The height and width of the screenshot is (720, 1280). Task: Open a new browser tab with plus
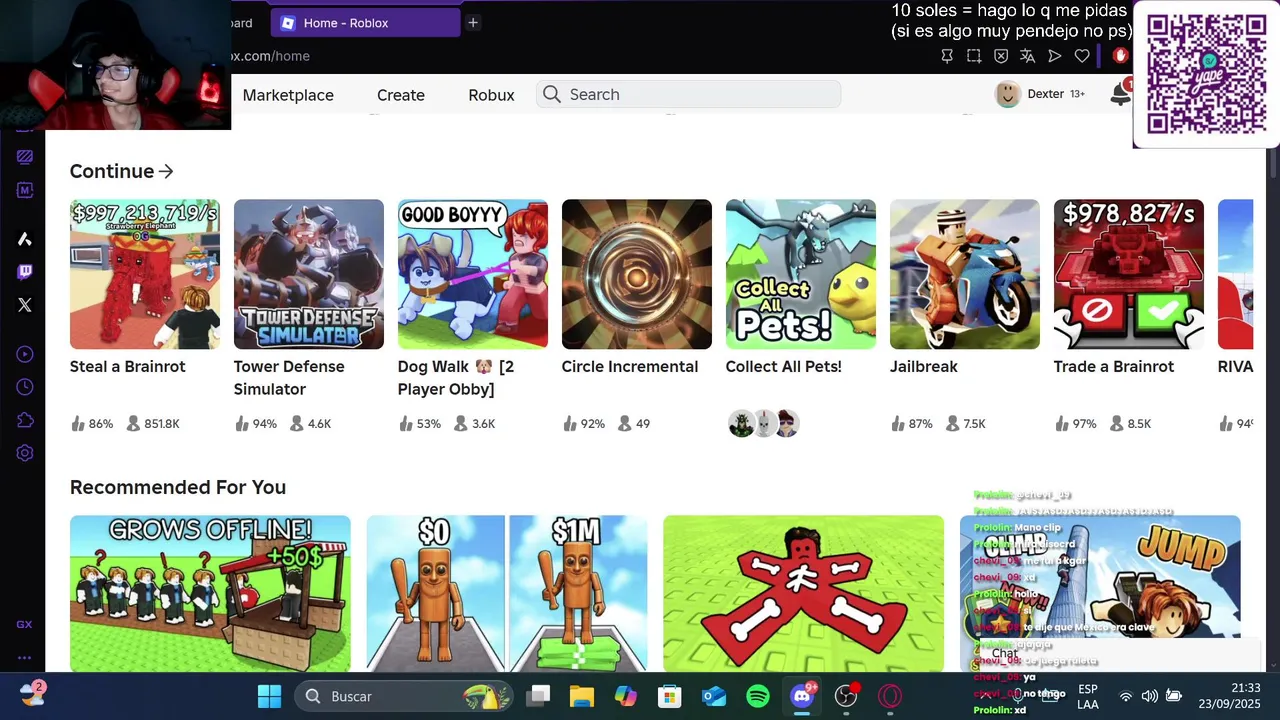click(473, 23)
